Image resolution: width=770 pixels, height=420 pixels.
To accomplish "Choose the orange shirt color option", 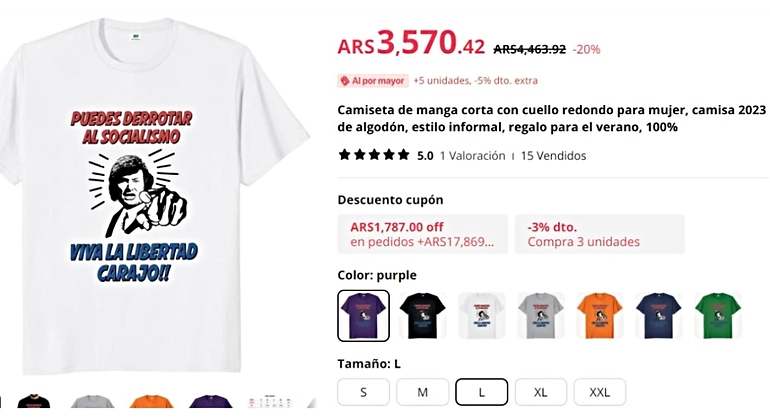I will coord(600,315).
